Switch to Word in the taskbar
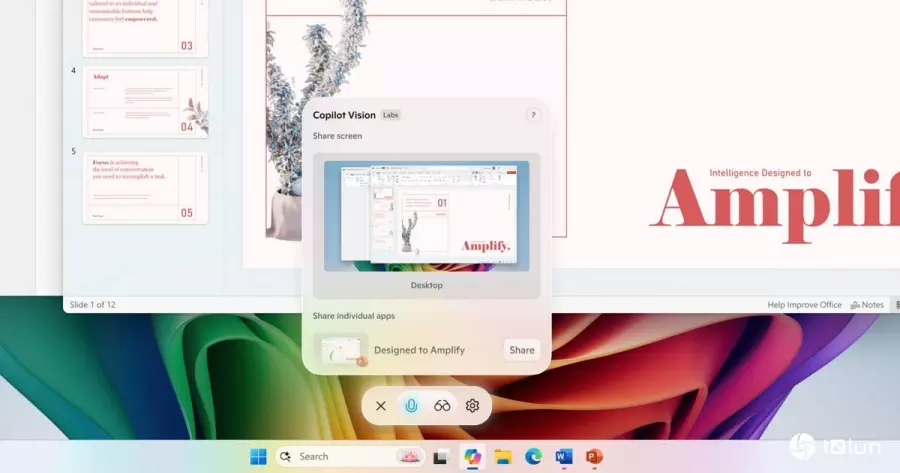Image resolution: width=900 pixels, height=473 pixels. [x=564, y=456]
